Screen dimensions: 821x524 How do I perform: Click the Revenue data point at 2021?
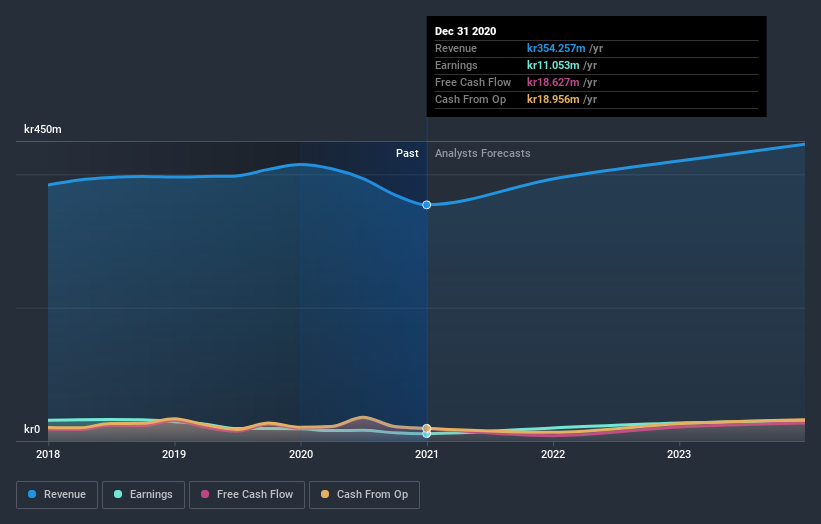point(427,205)
